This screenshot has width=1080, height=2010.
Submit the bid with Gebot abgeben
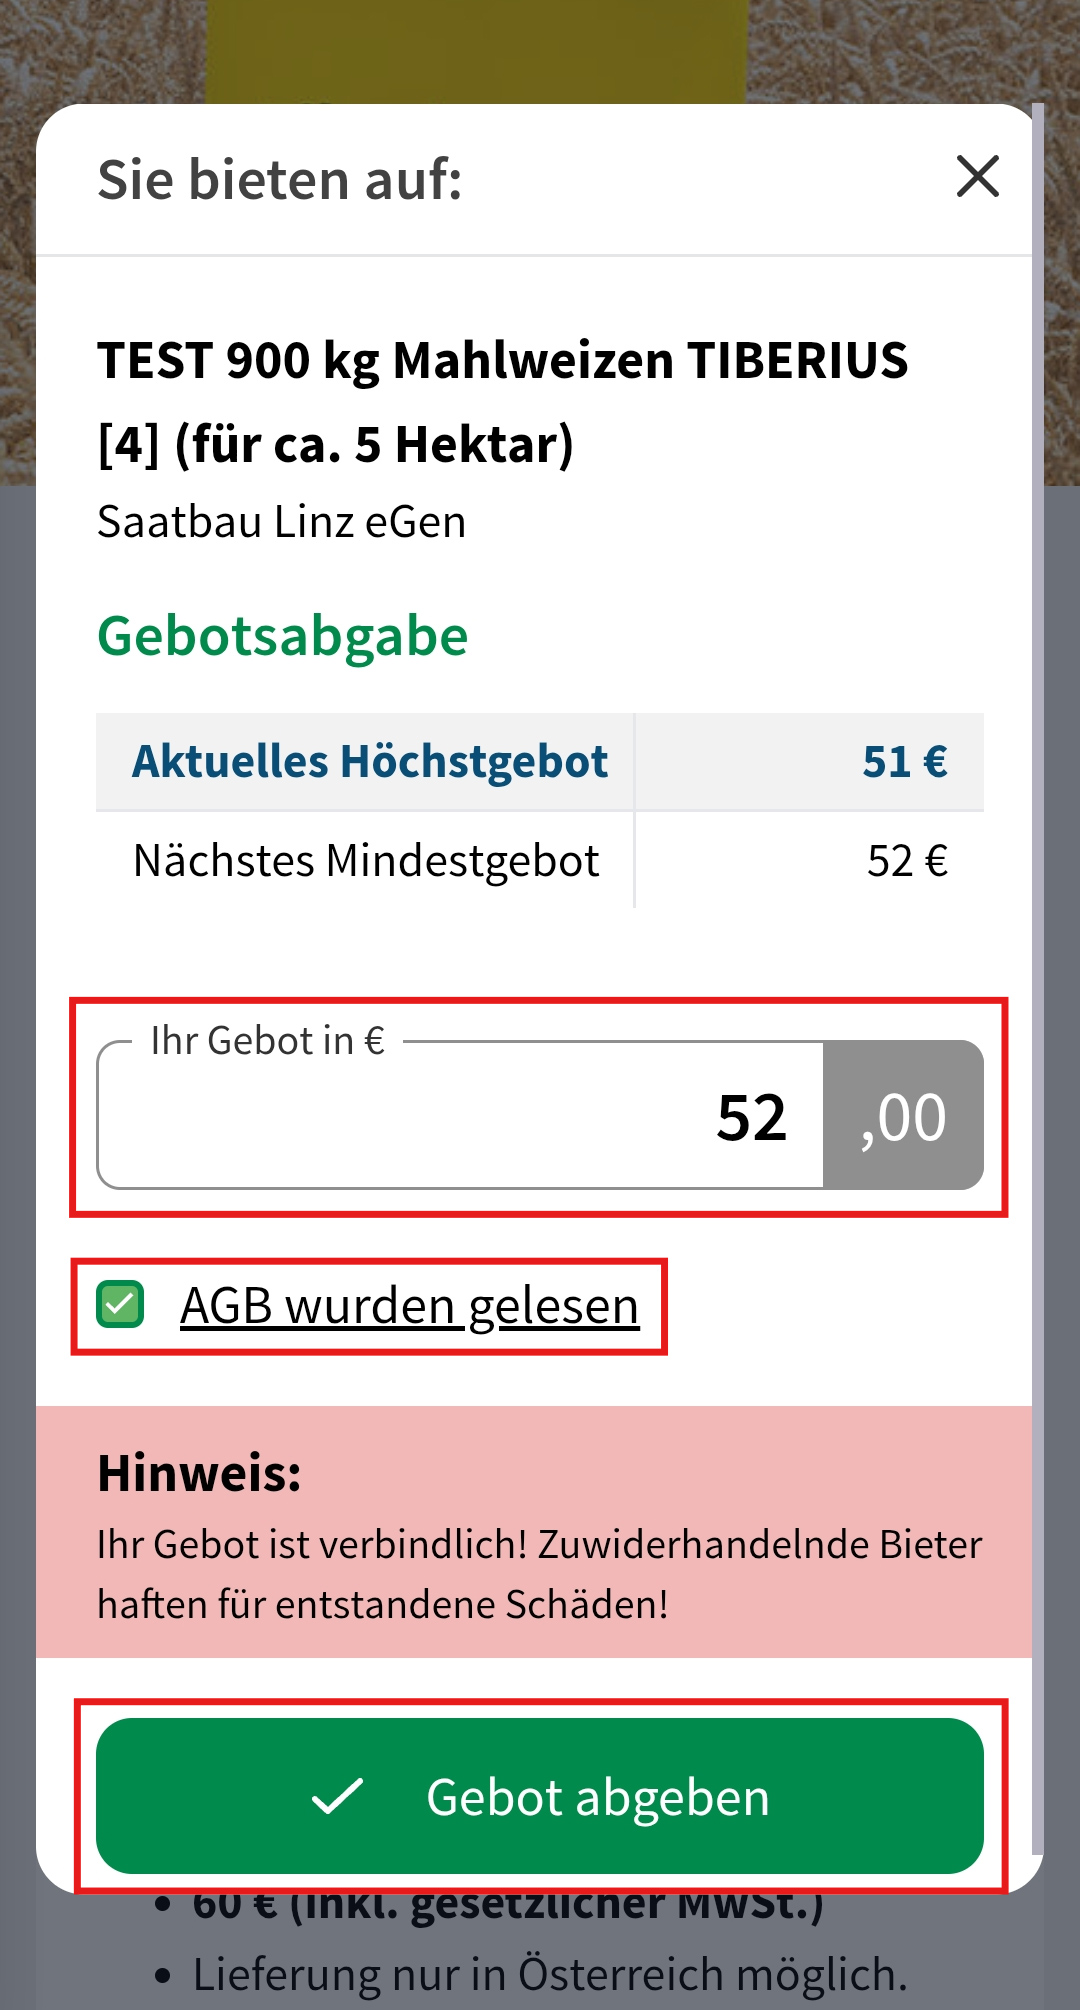pos(540,1796)
